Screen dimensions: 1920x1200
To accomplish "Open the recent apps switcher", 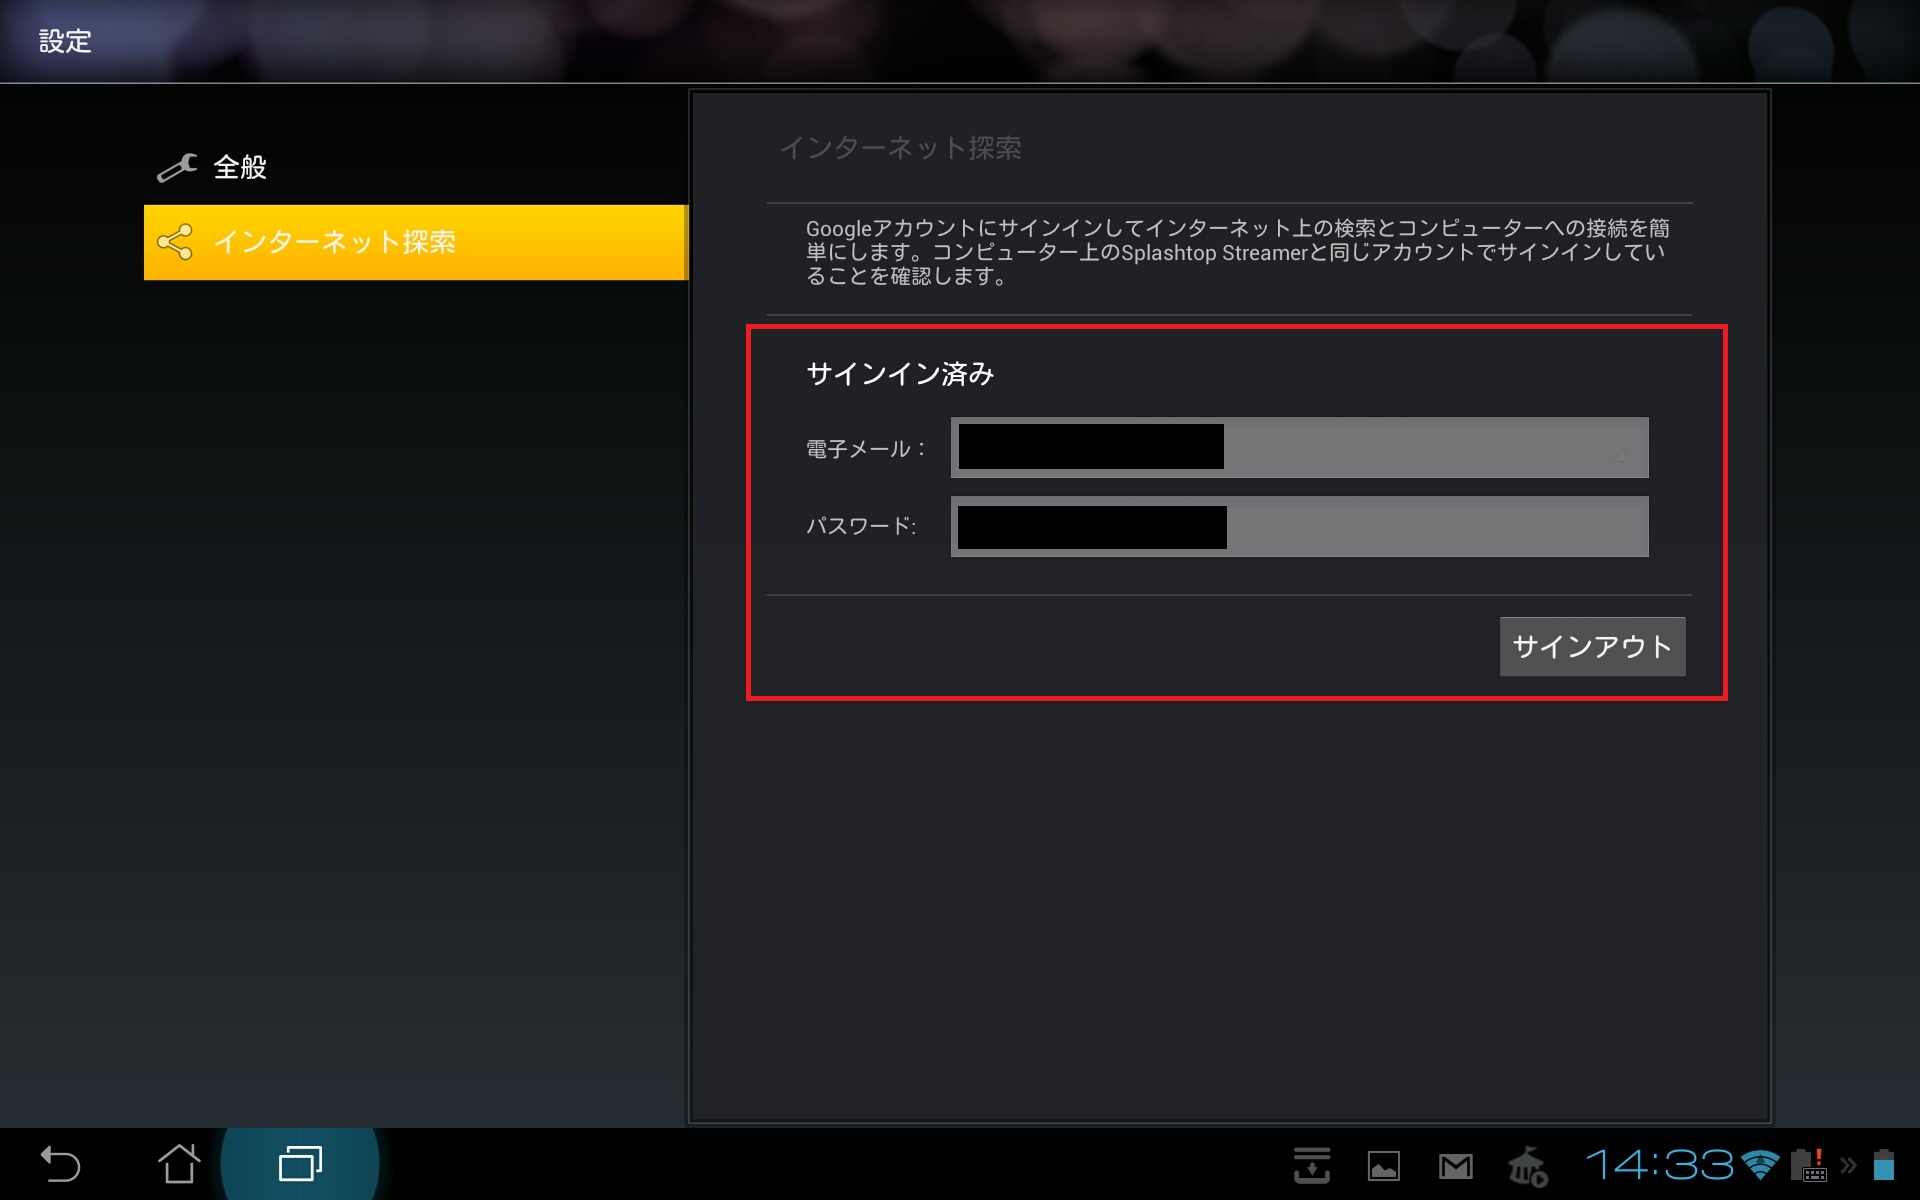I will (300, 1164).
